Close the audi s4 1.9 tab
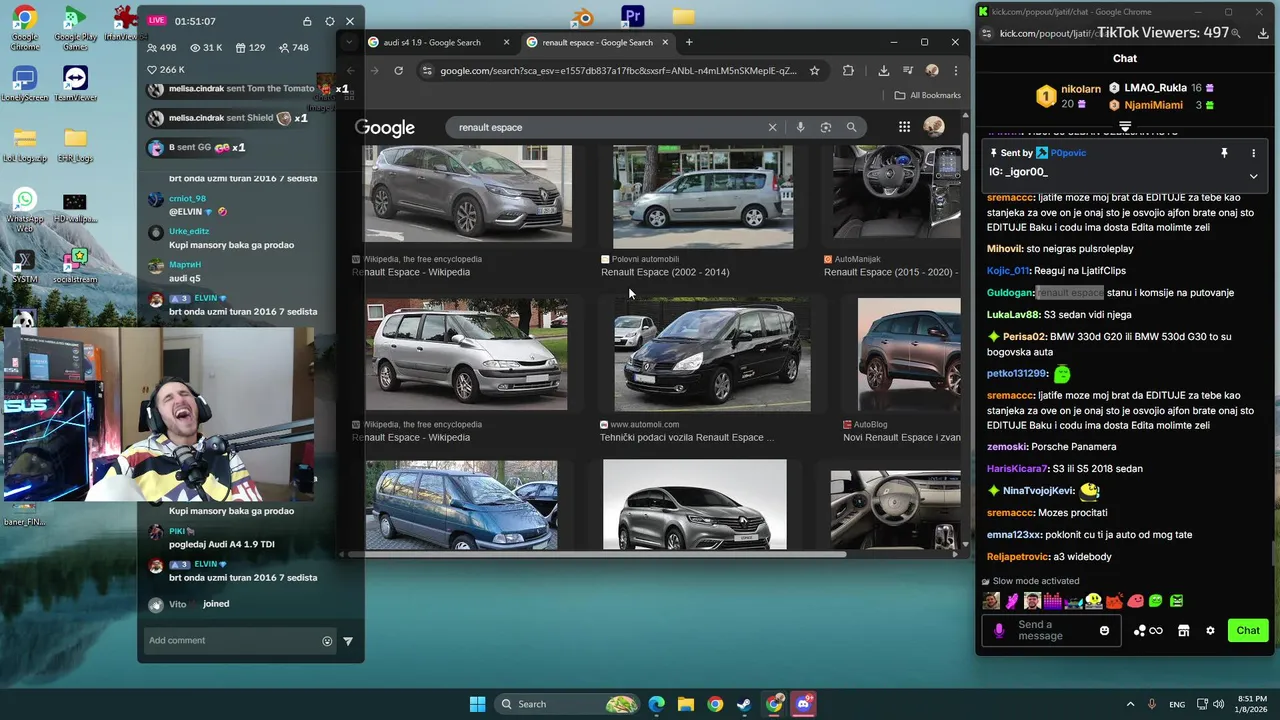This screenshot has height=720, width=1280. click(506, 42)
